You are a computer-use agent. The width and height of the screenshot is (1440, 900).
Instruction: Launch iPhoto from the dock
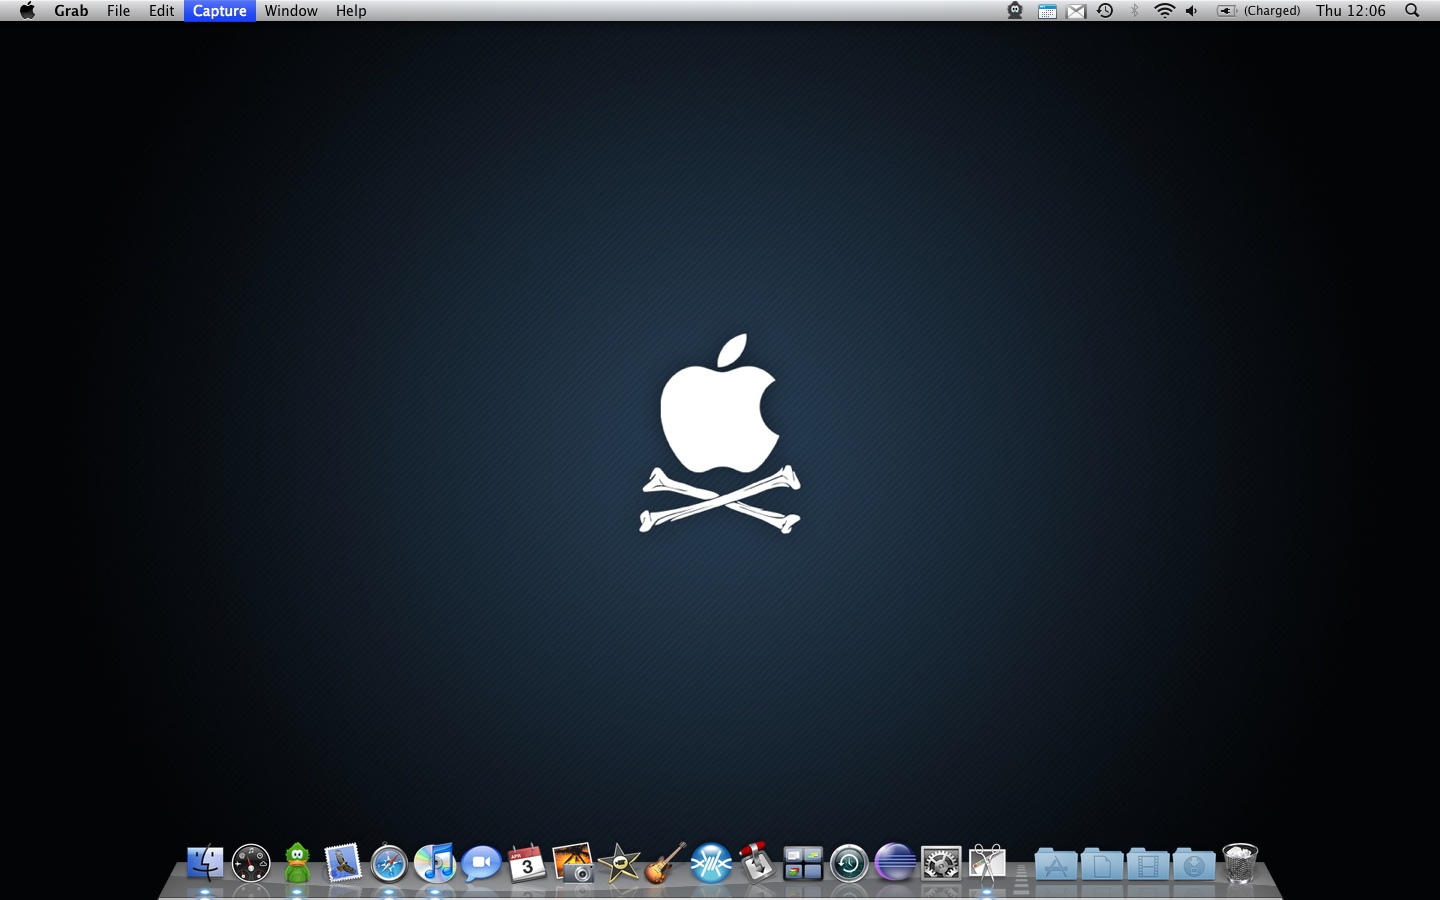point(573,862)
